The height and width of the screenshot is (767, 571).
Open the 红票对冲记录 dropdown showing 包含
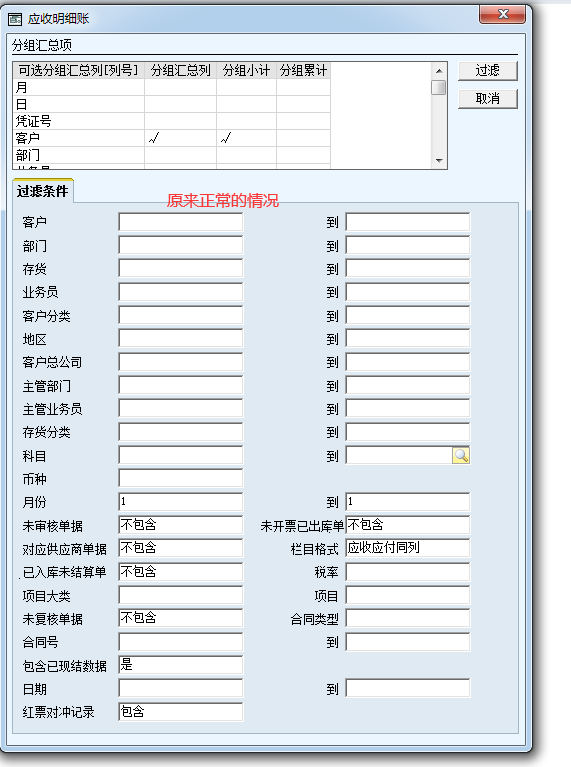tap(181, 711)
